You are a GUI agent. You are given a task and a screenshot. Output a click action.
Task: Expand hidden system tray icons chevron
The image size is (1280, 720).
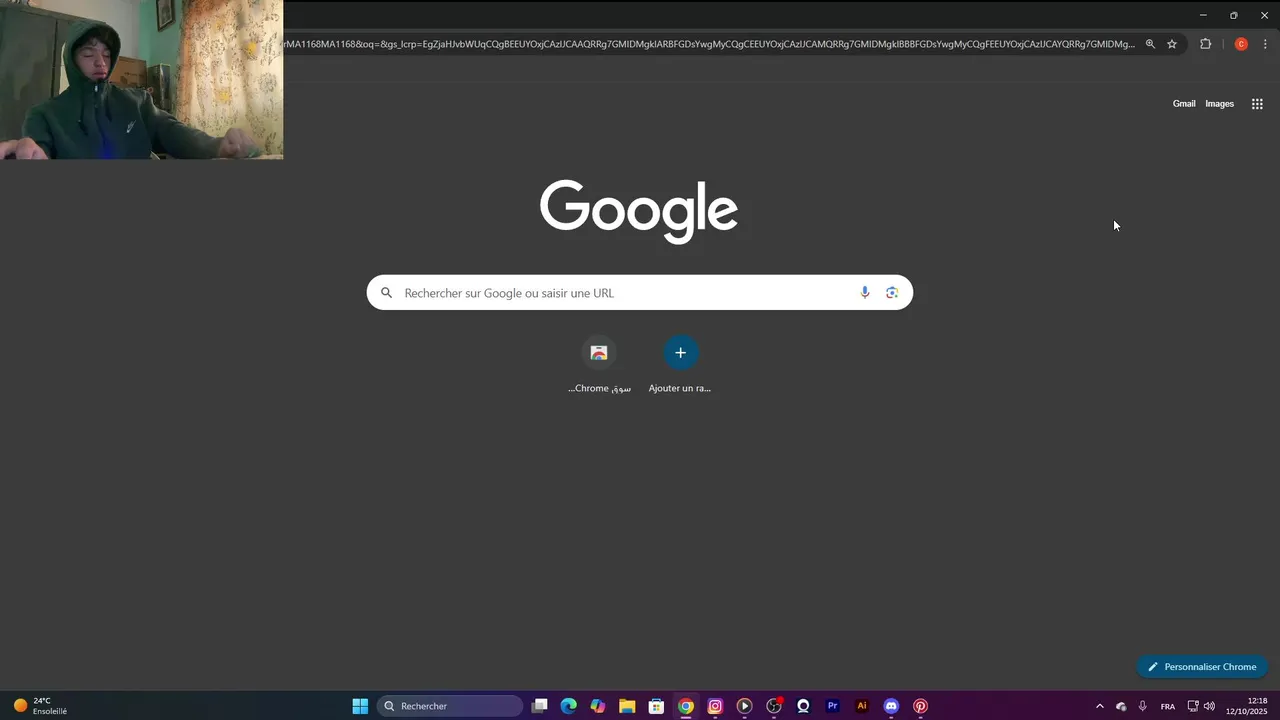click(x=1100, y=706)
